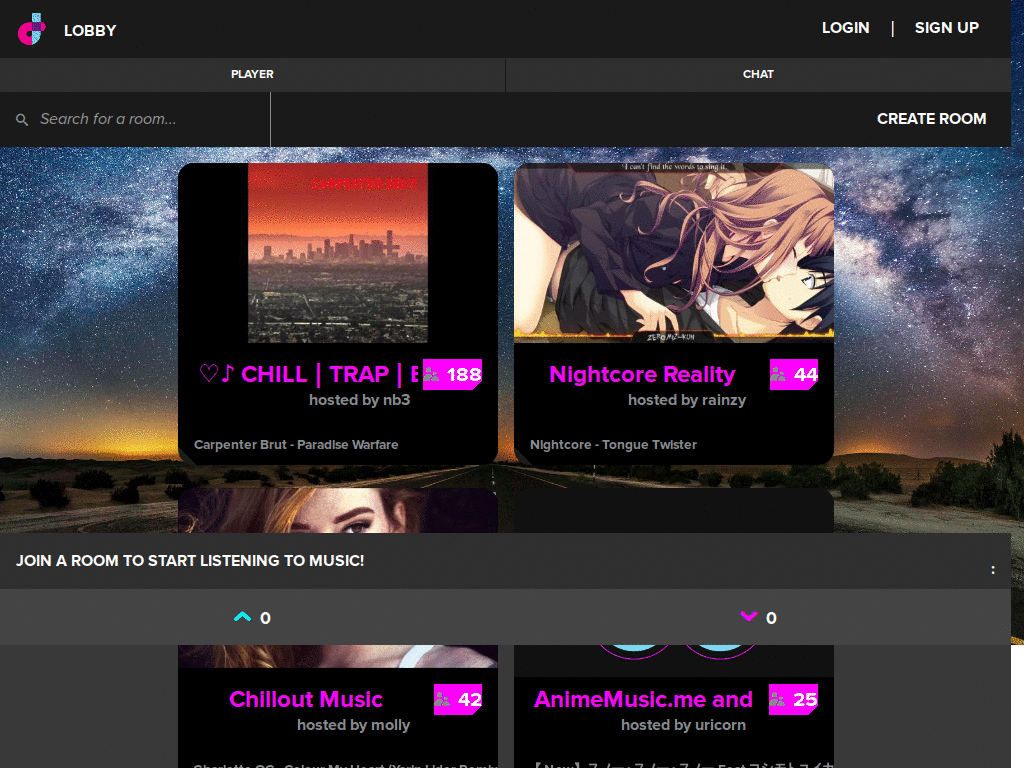Click the downvote arrow icon
The height and width of the screenshot is (768, 1024).
(748, 616)
